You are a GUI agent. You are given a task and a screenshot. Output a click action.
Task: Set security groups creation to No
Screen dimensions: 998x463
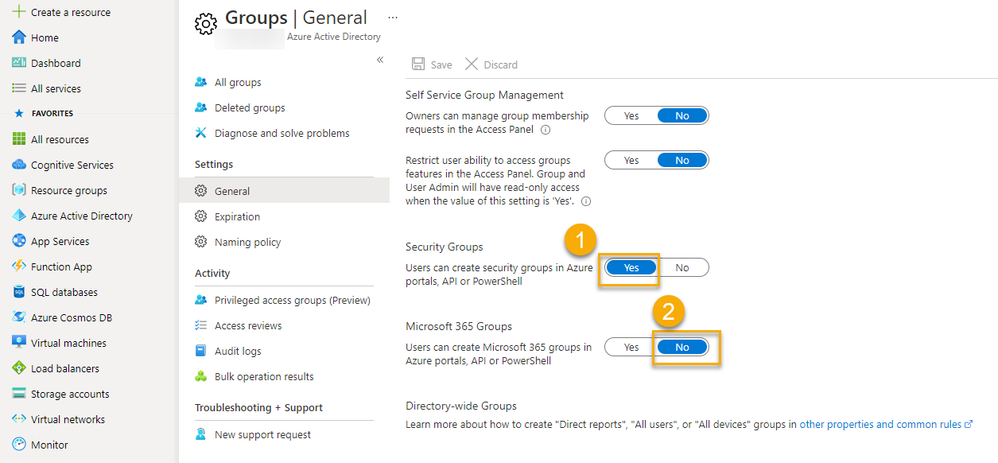(682, 268)
